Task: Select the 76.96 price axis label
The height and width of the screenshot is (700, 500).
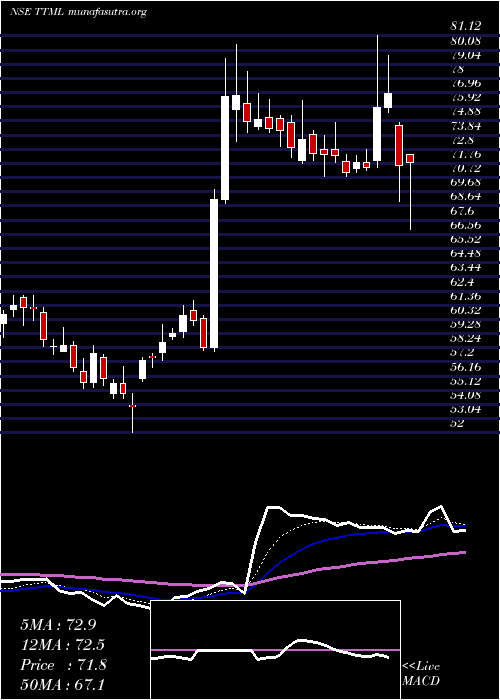Action: (x=465, y=83)
